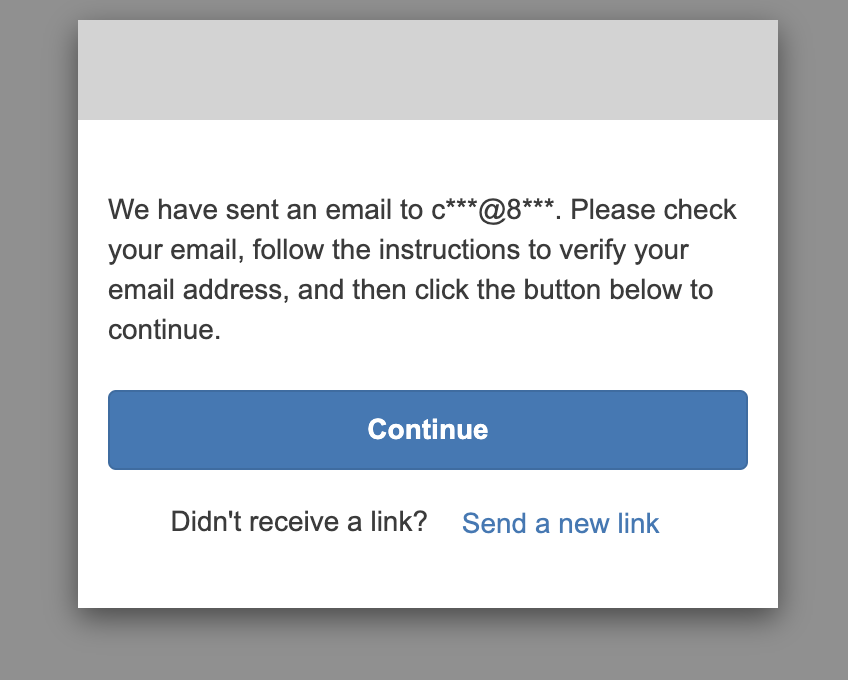Screen dimensions: 848x680
Task: Click the gray header bar of the dialog
Action: [x=427, y=69]
